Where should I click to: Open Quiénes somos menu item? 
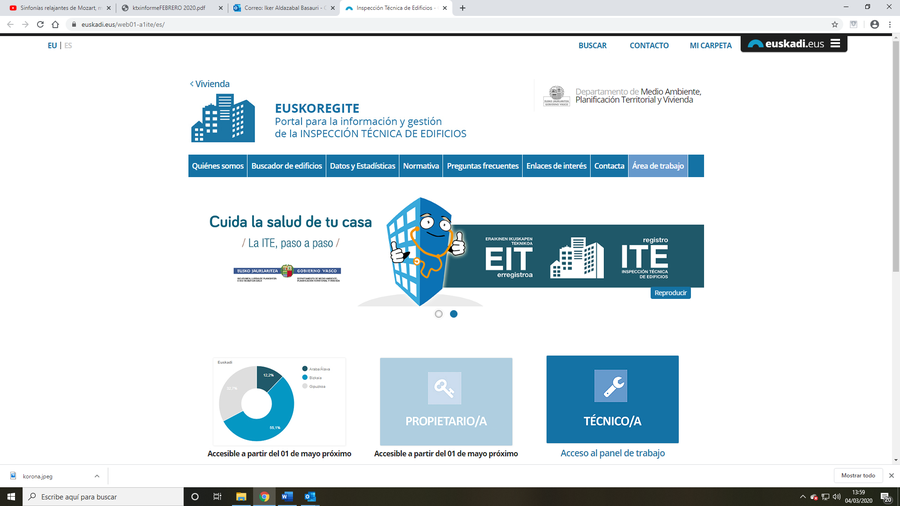point(218,166)
